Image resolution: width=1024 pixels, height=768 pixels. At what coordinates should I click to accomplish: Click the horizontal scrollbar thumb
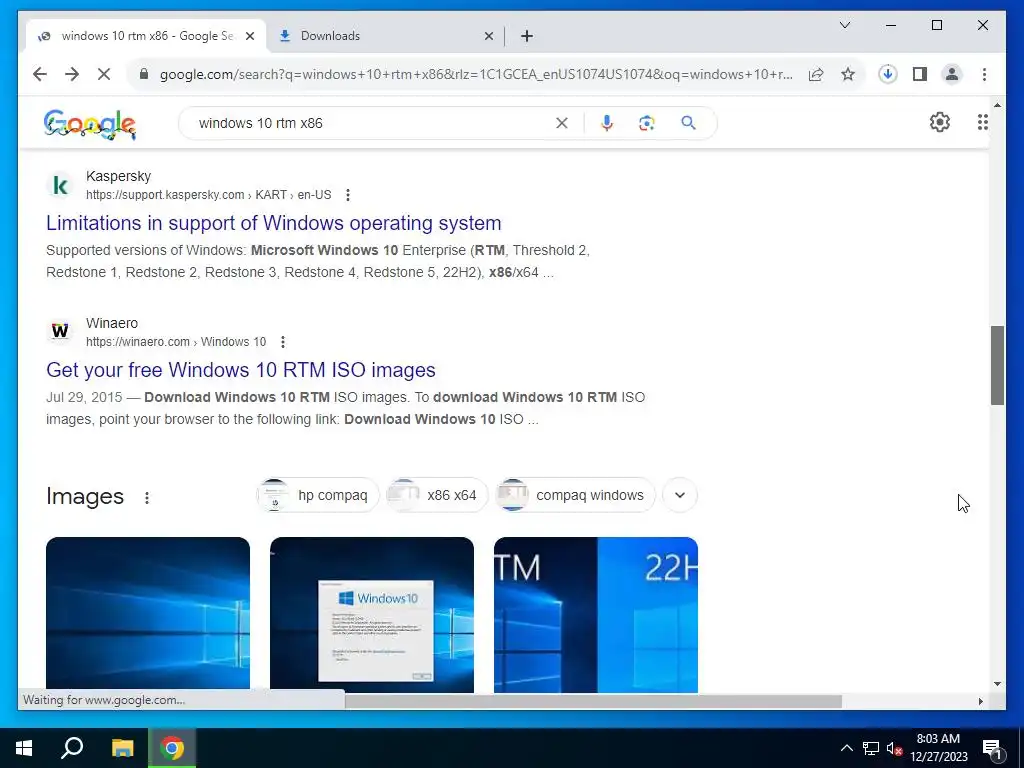click(593, 701)
